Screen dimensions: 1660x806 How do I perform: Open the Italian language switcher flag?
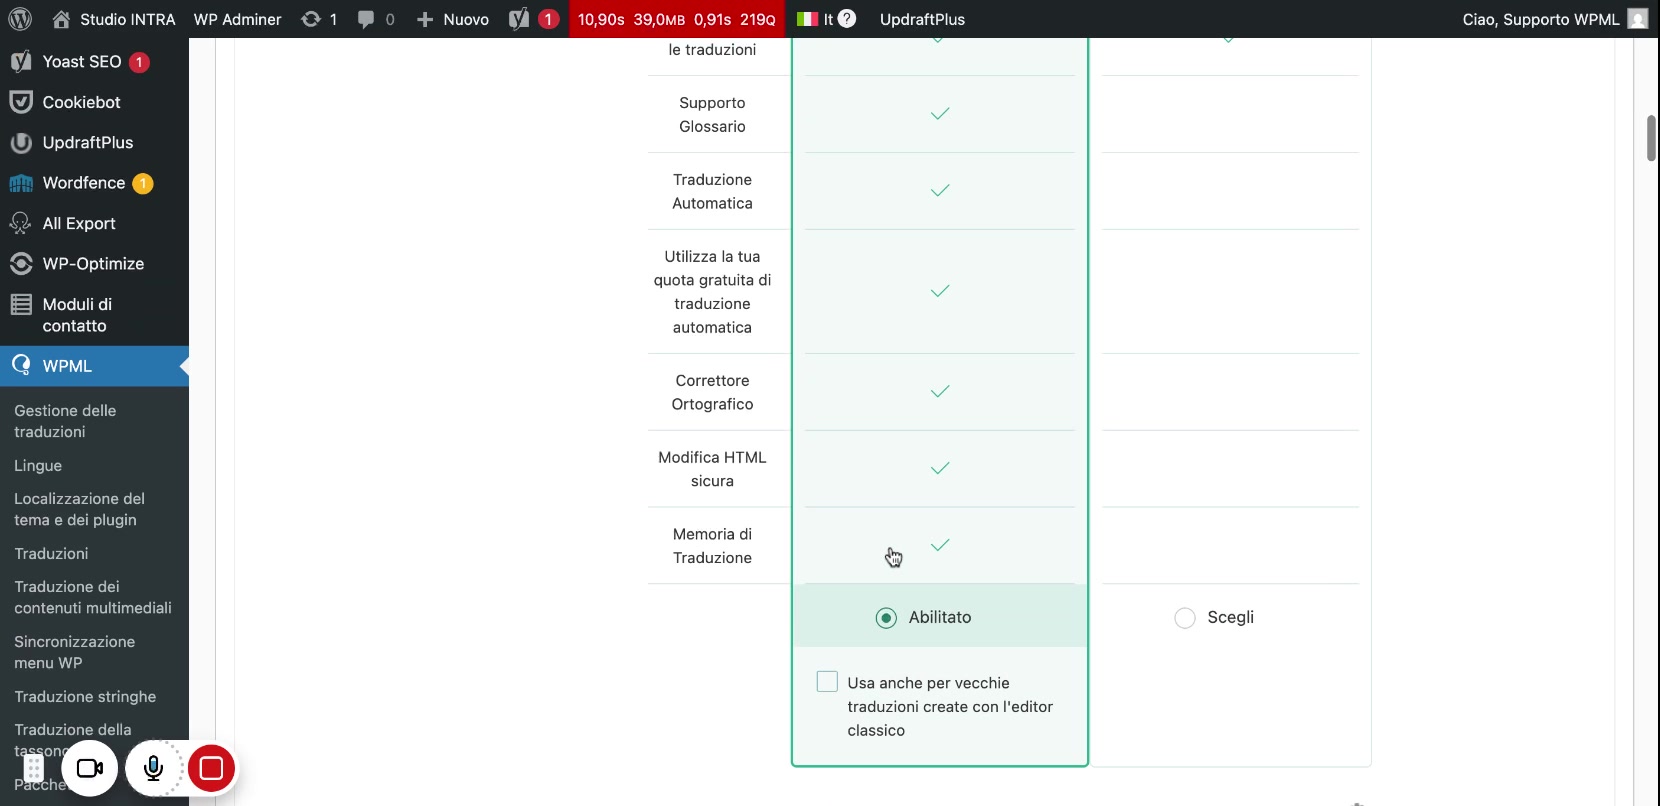pyautogui.click(x=808, y=19)
